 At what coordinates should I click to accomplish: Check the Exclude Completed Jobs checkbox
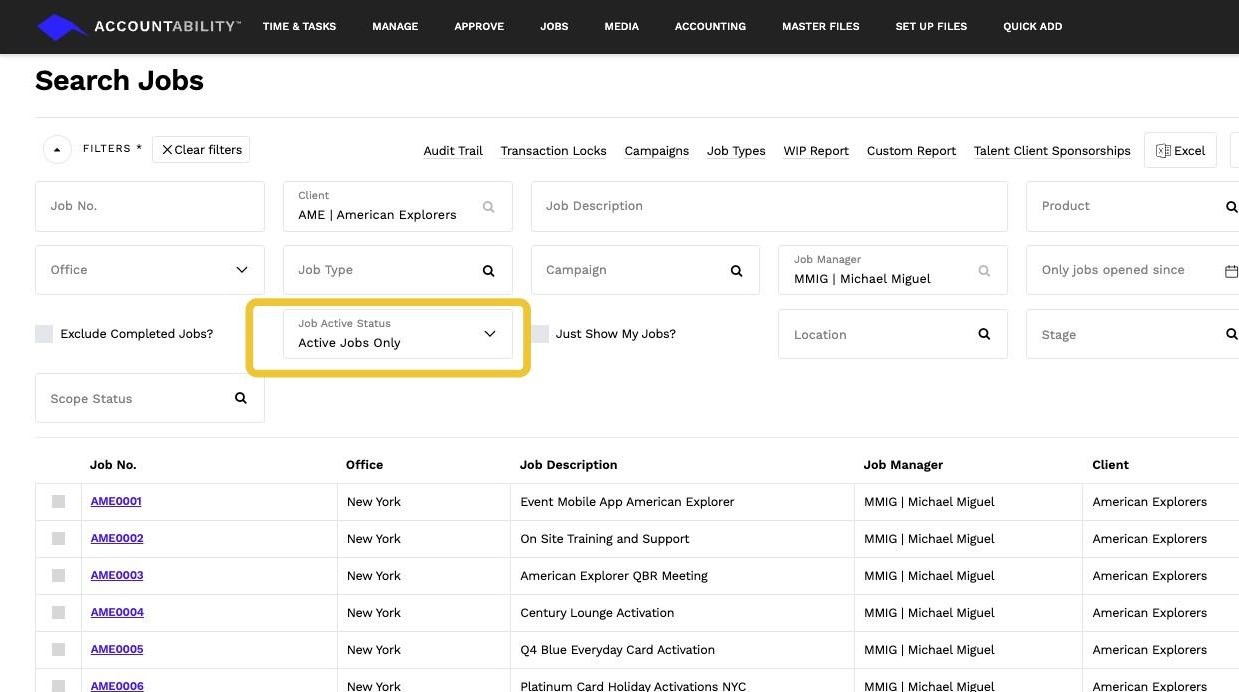point(44,334)
